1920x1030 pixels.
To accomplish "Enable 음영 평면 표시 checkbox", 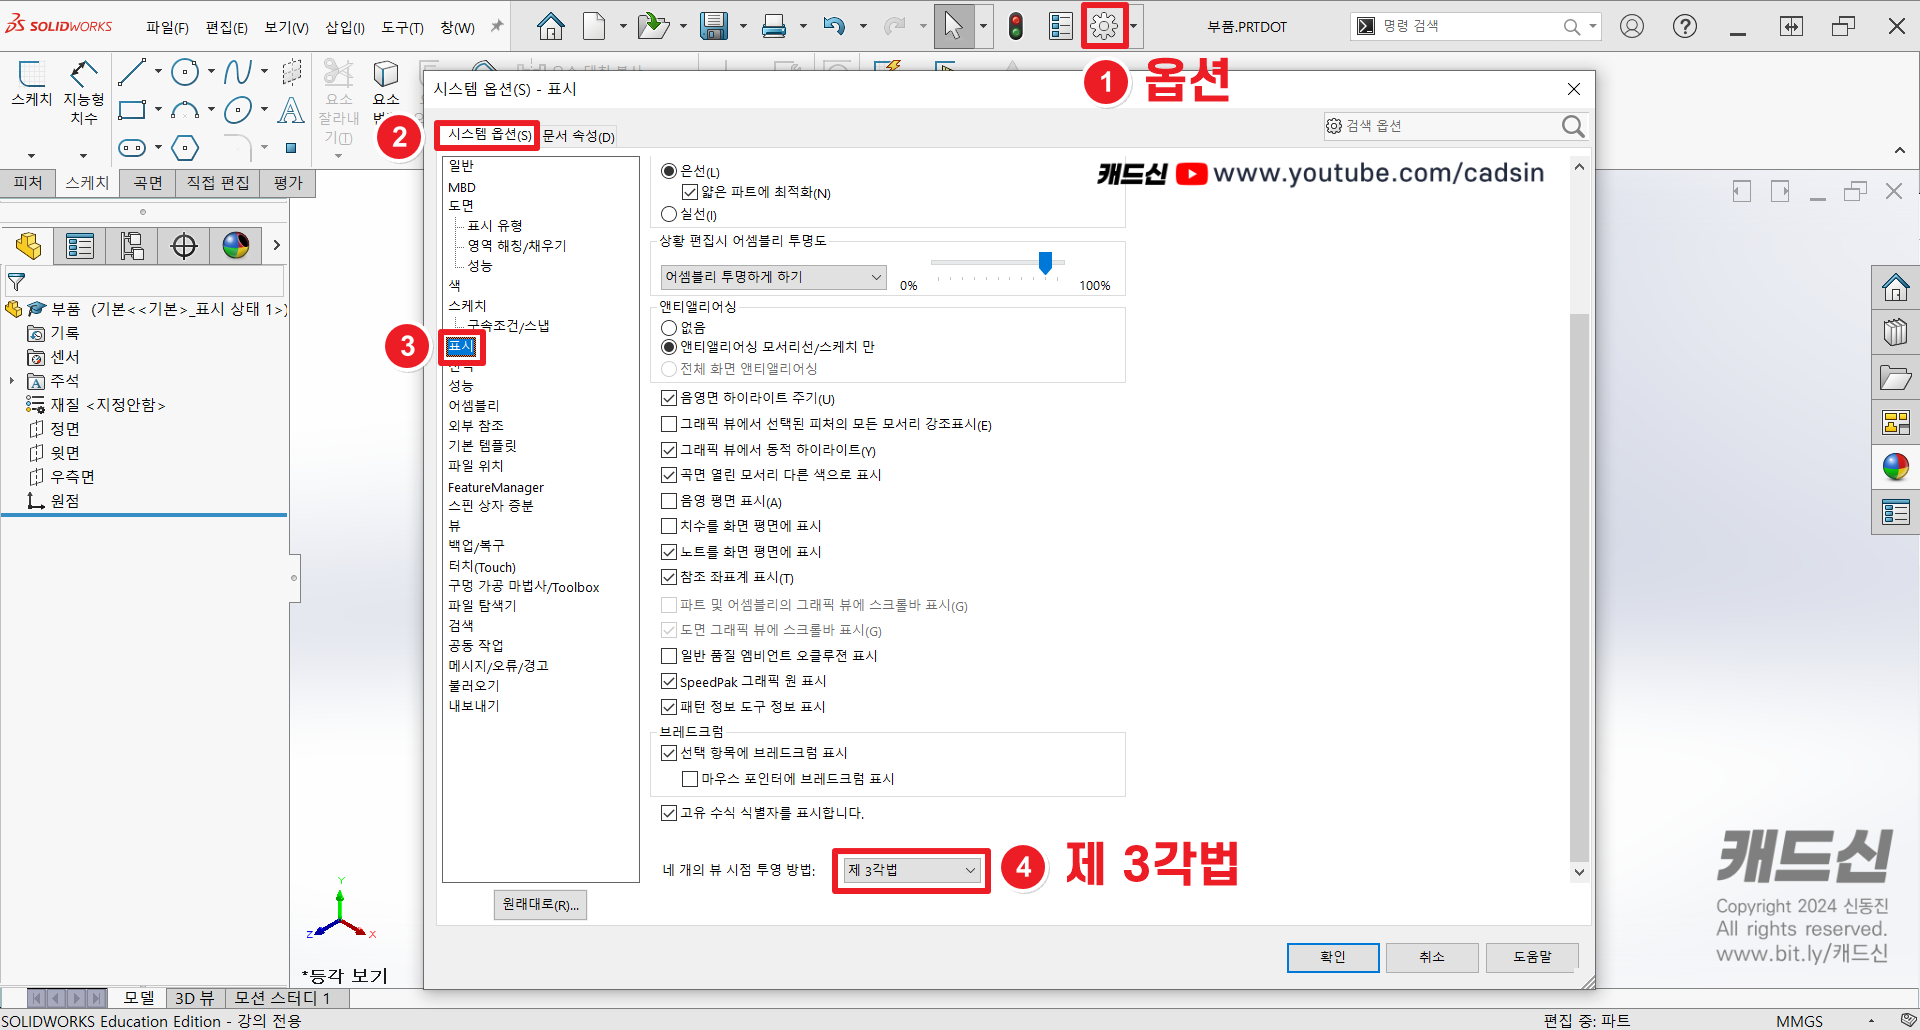I will click(x=669, y=501).
